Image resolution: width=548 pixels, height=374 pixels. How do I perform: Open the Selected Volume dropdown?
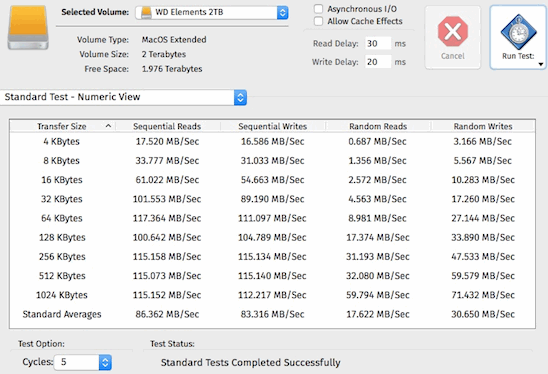click(x=212, y=13)
